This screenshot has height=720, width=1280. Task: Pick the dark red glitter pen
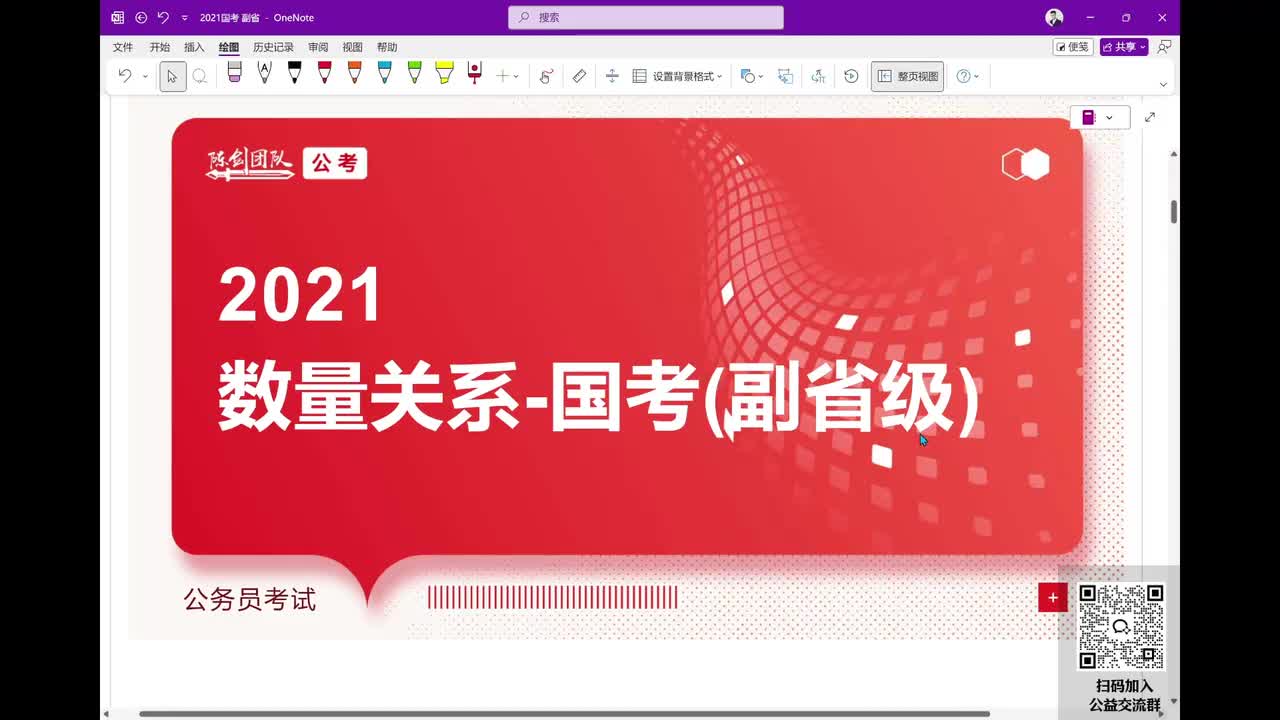point(475,73)
